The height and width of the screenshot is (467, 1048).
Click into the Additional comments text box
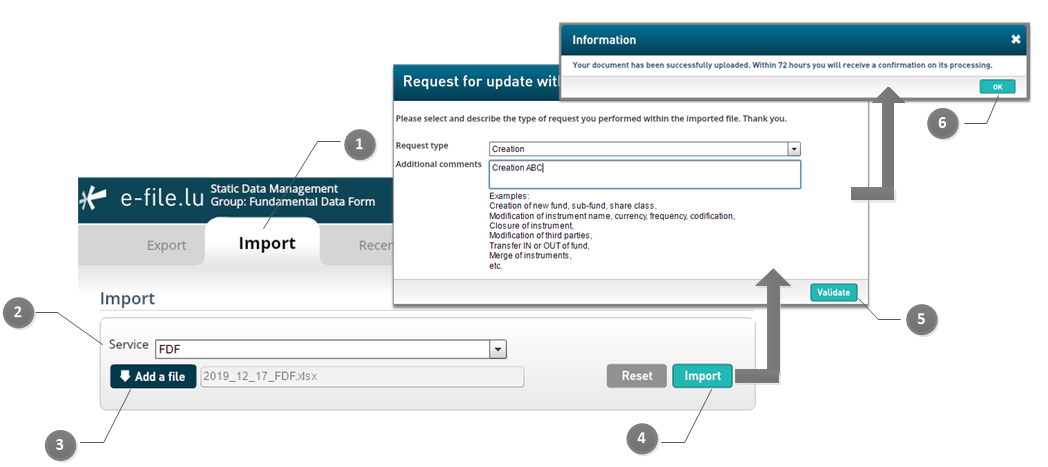click(x=644, y=175)
